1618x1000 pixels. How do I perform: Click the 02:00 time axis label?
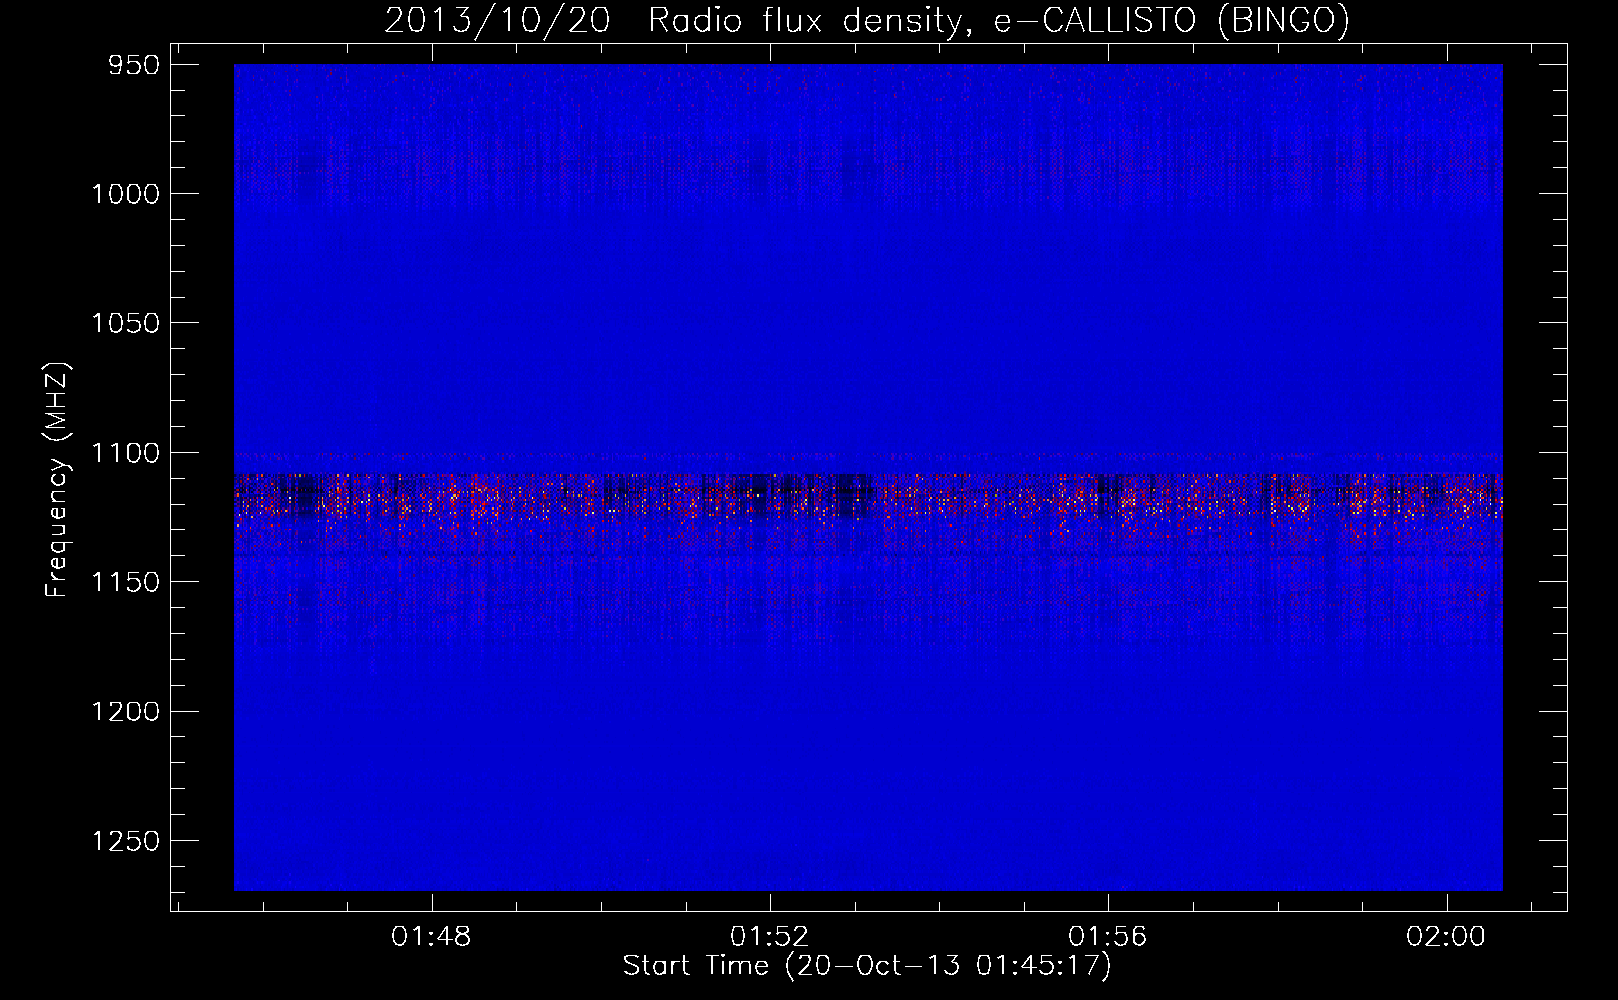pyautogui.click(x=1446, y=937)
